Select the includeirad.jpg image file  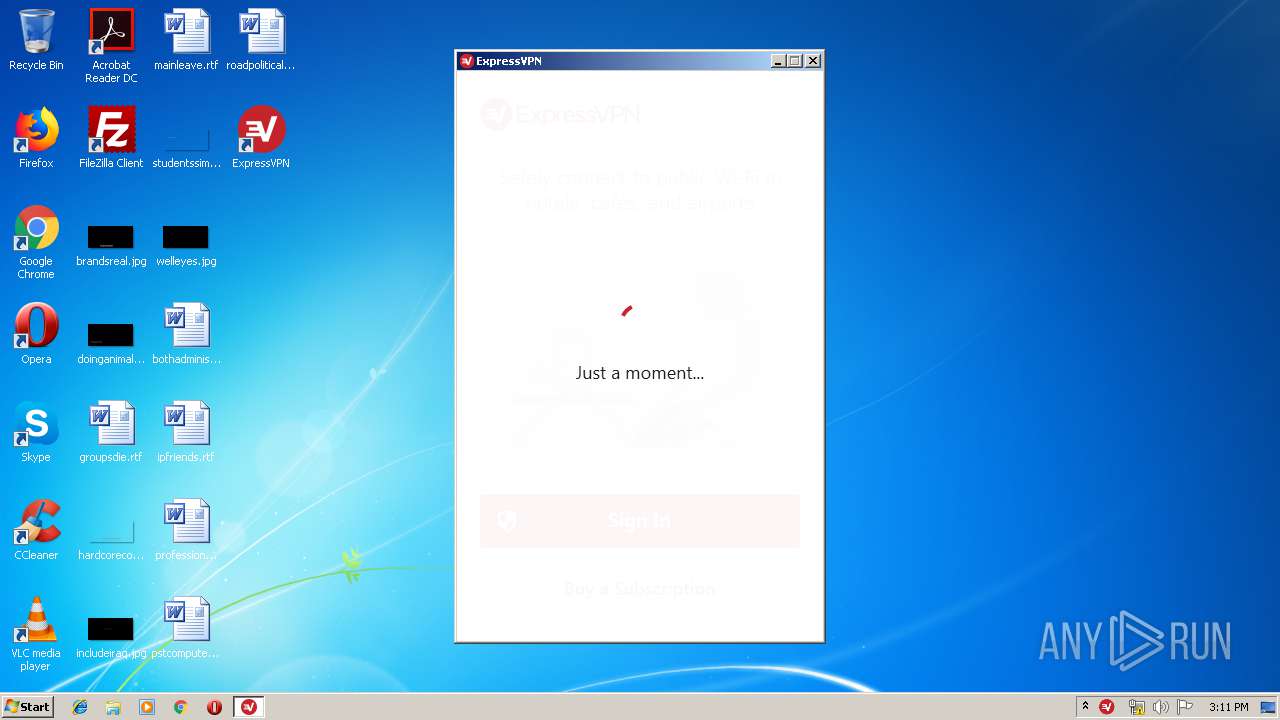[111, 635]
